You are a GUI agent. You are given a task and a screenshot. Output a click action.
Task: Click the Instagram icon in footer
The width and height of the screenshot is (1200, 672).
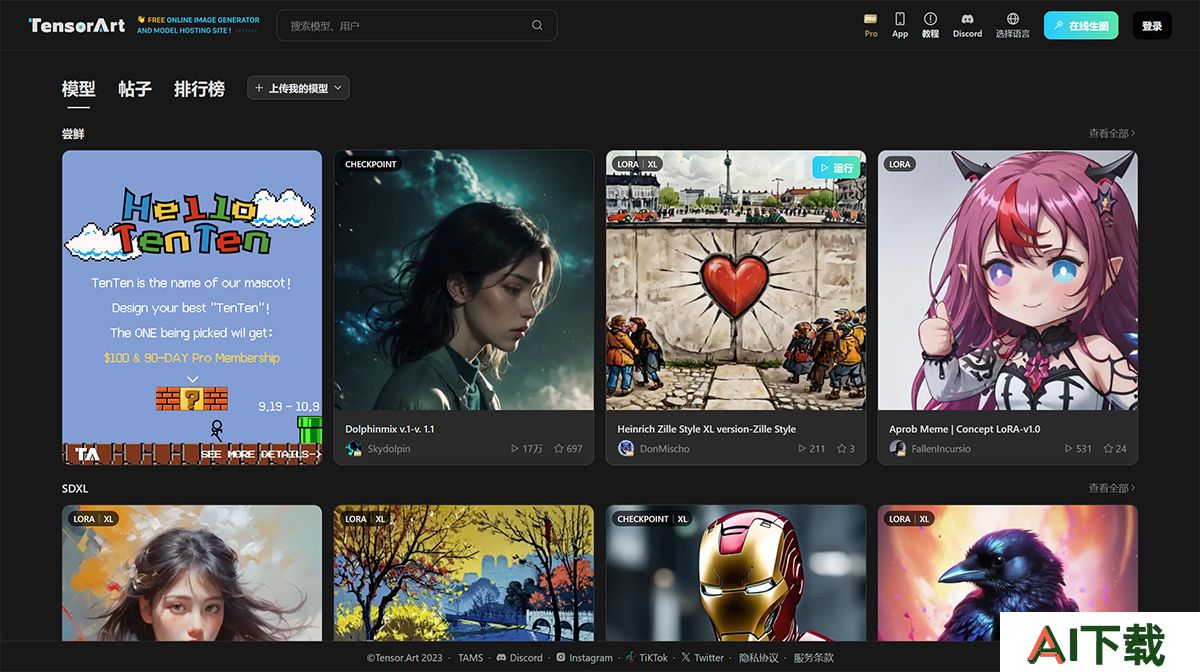561,657
